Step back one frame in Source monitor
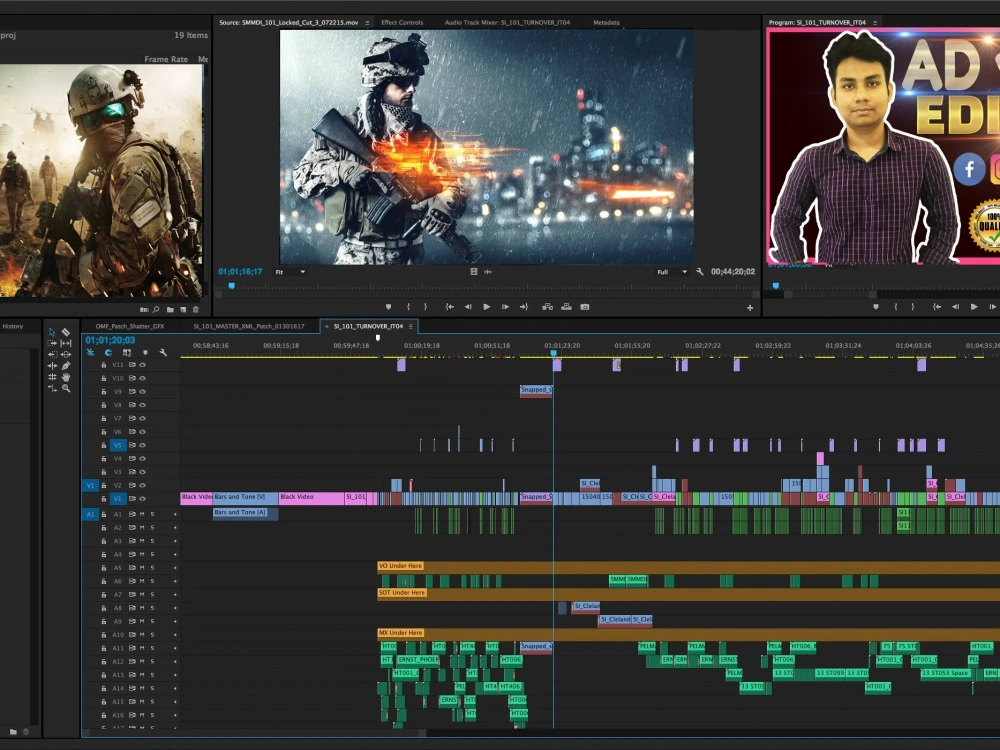The image size is (1000, 750). (468, 307)
